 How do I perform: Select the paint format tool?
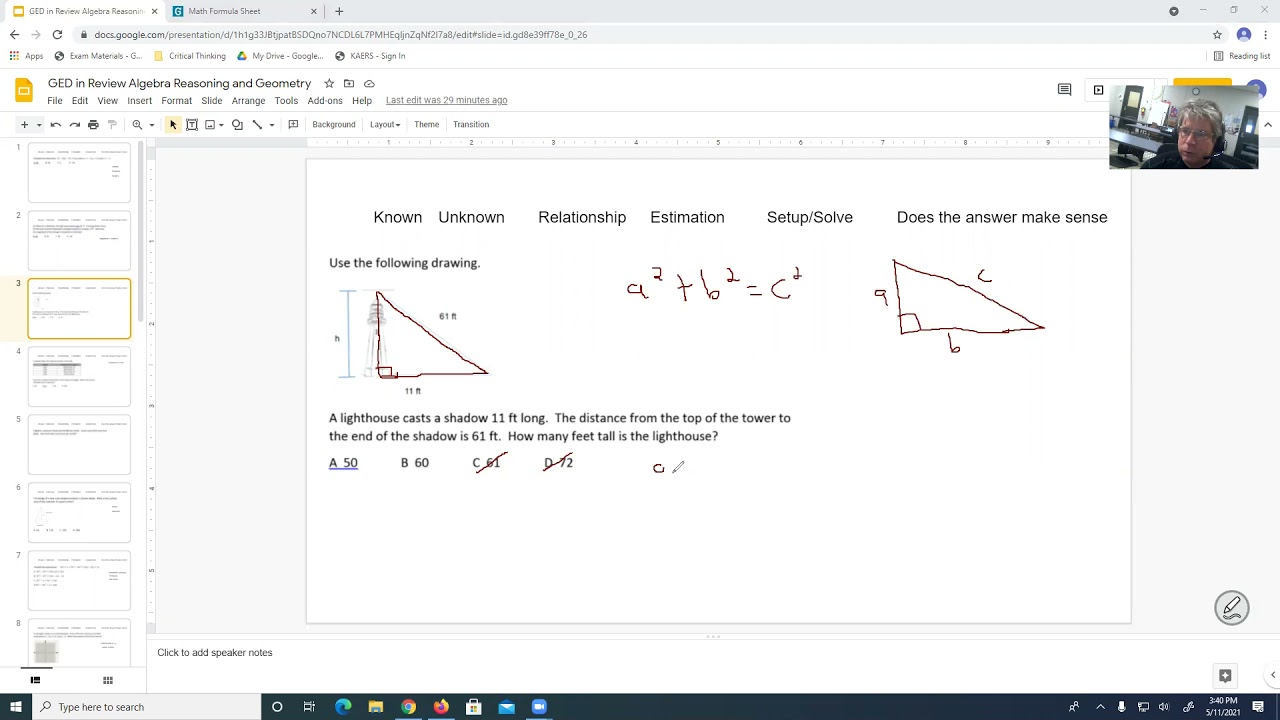[x=112, y=125]
